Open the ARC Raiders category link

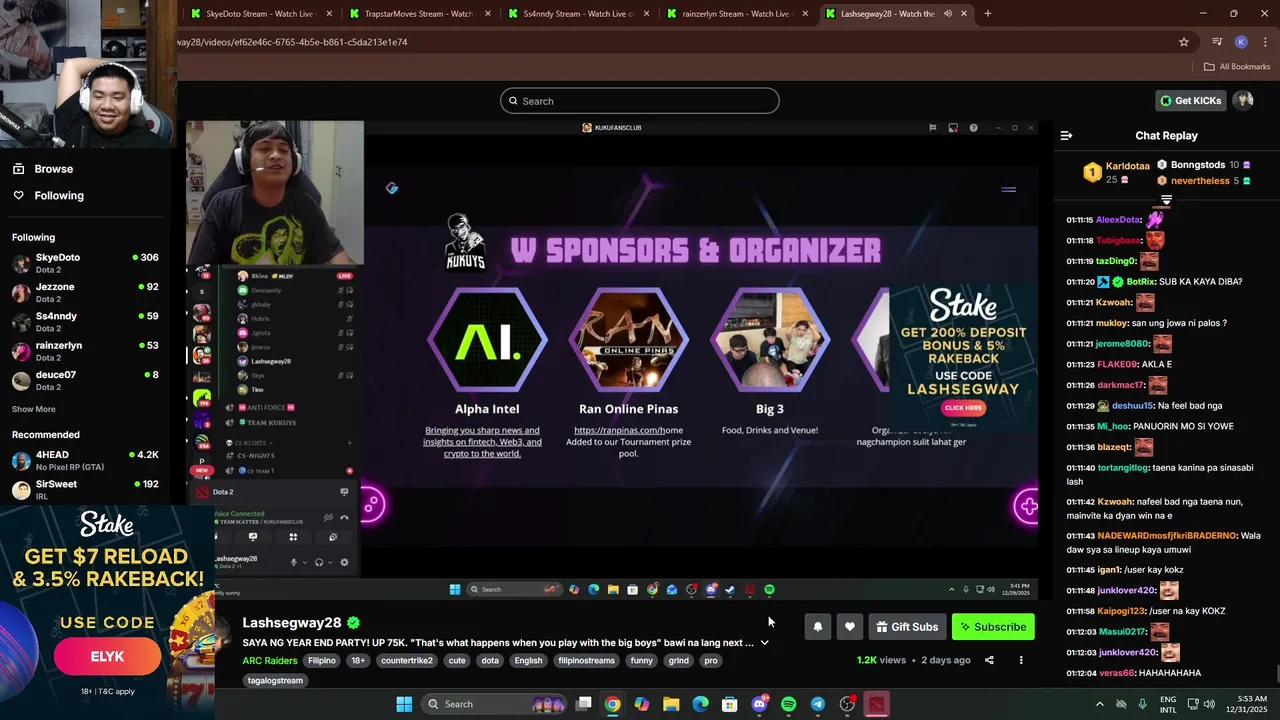click(x=270, y=661)
